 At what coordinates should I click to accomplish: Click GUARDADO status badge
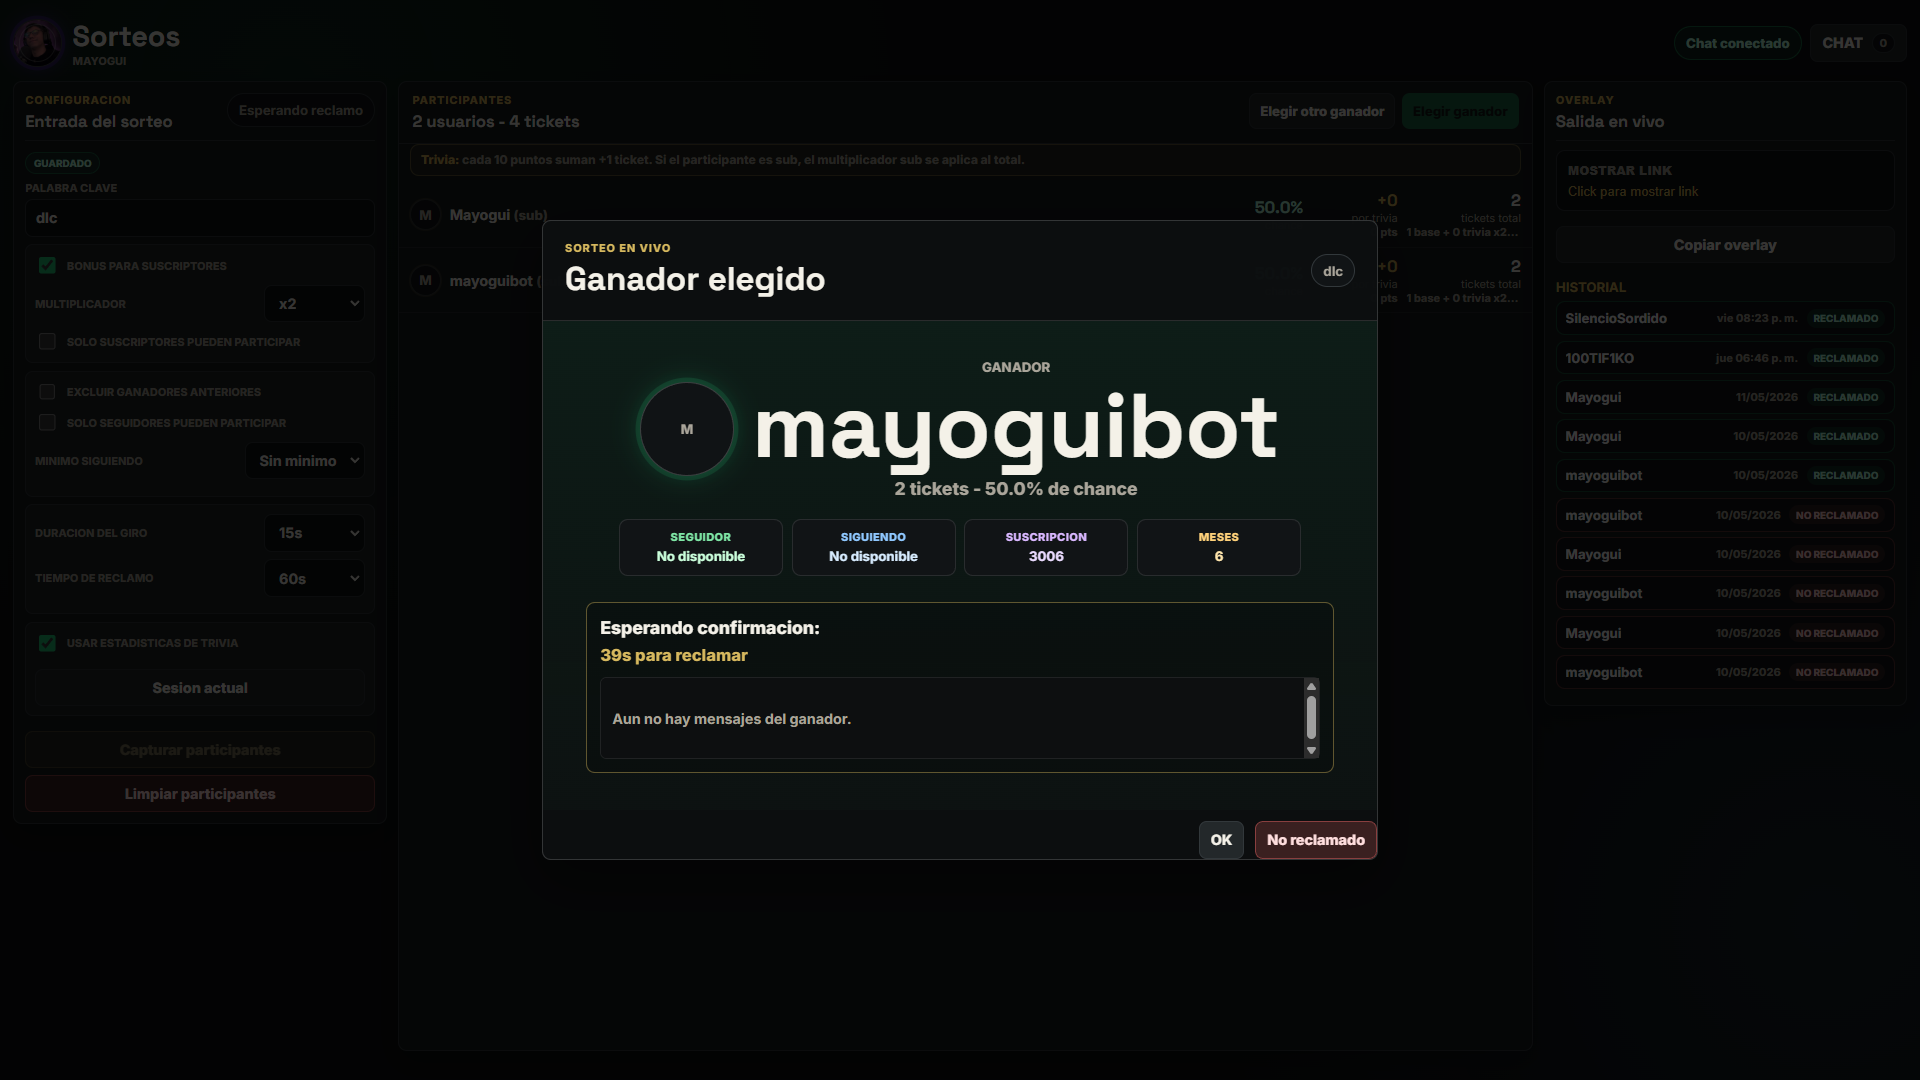point(62,163)
